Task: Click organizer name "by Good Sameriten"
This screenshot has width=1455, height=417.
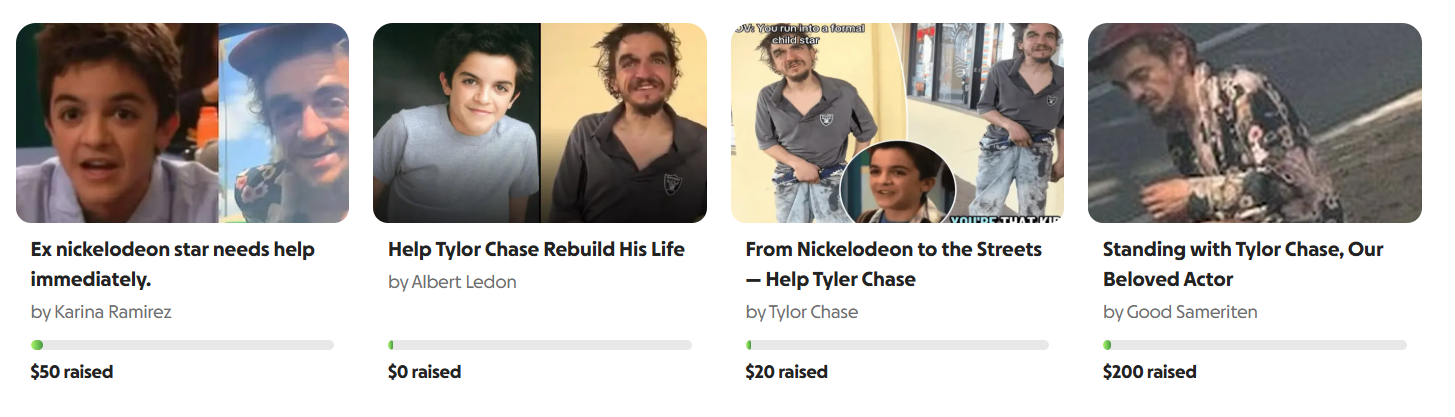Action: [1180, 312]
